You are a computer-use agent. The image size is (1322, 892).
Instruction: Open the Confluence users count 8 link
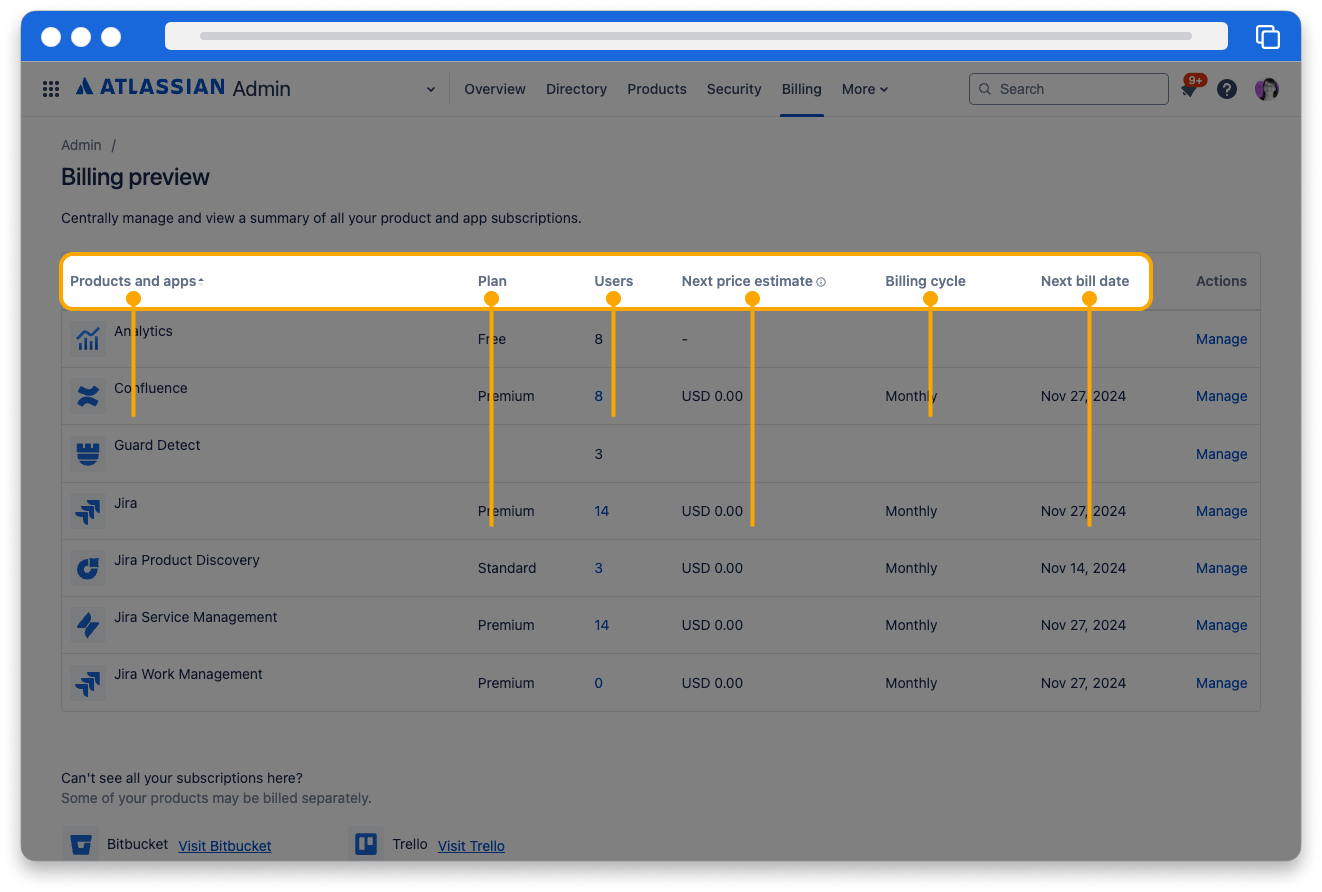pyautogui.click(x=599, y=396)
